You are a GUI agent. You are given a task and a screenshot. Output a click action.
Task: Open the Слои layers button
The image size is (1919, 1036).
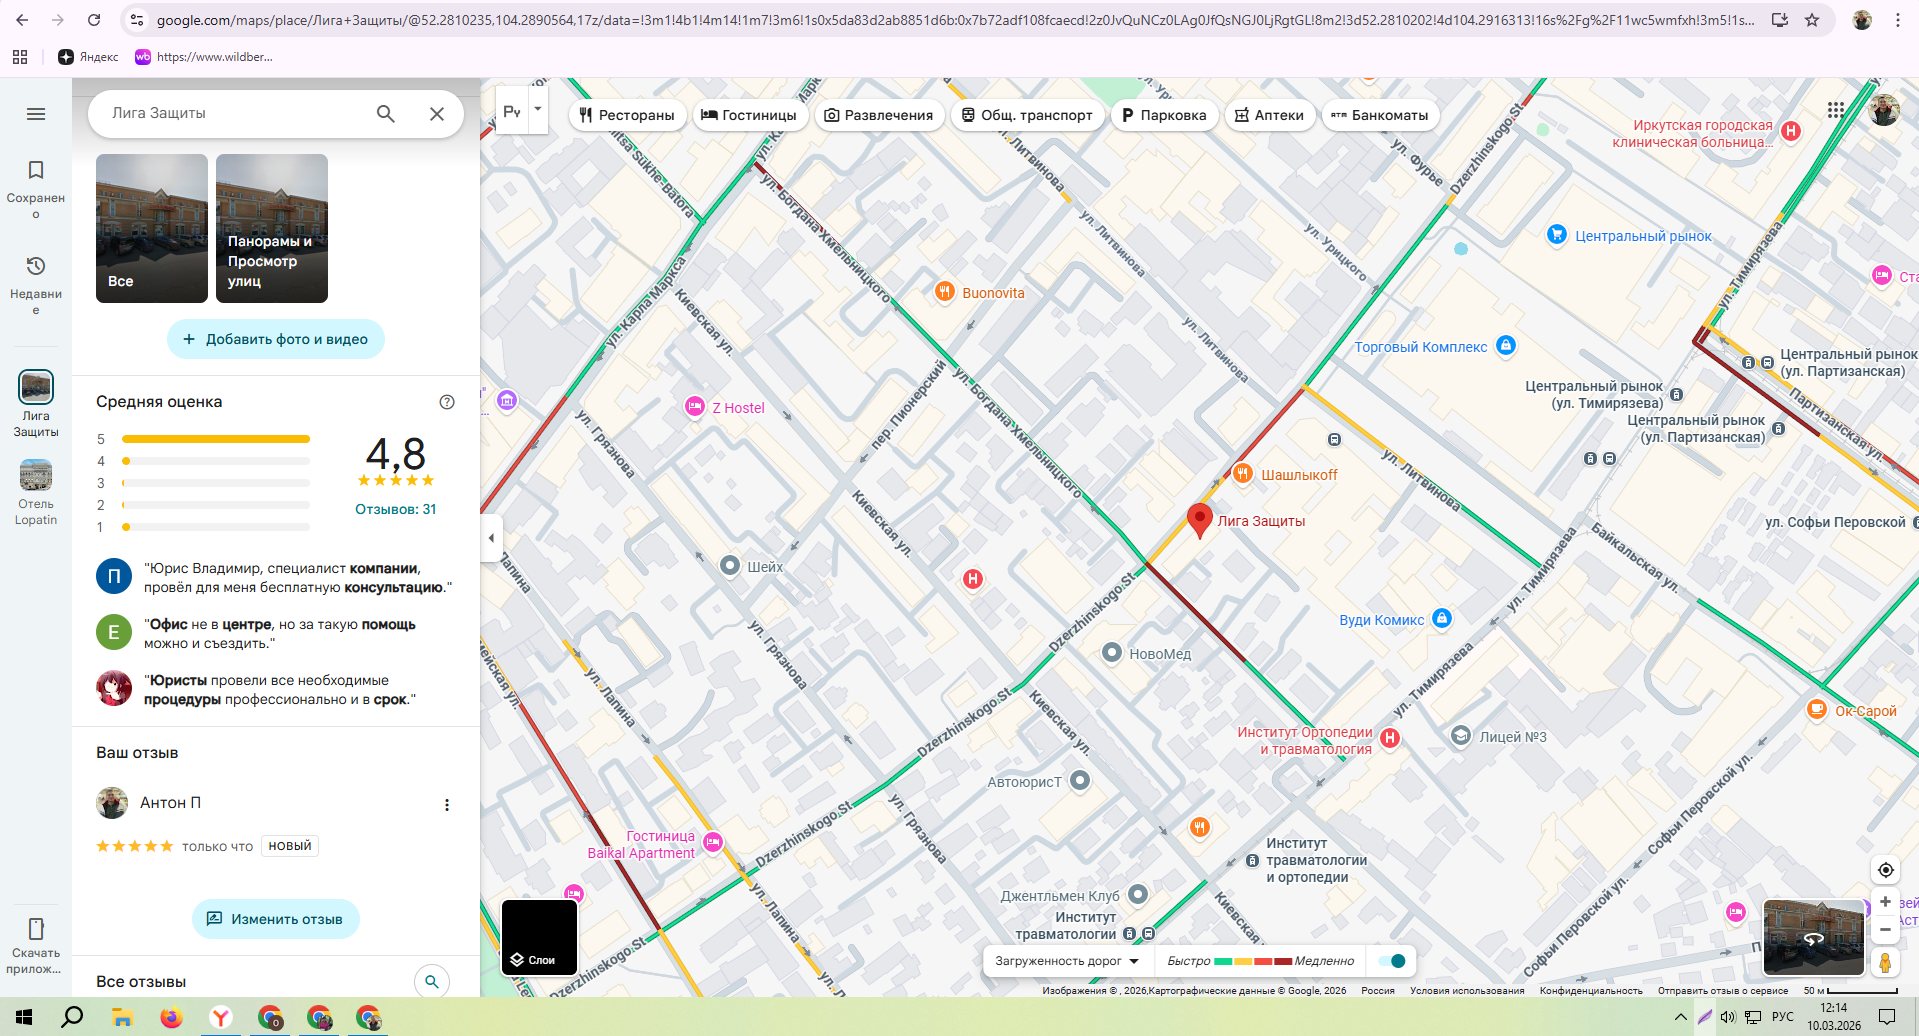tap(539, 937)
